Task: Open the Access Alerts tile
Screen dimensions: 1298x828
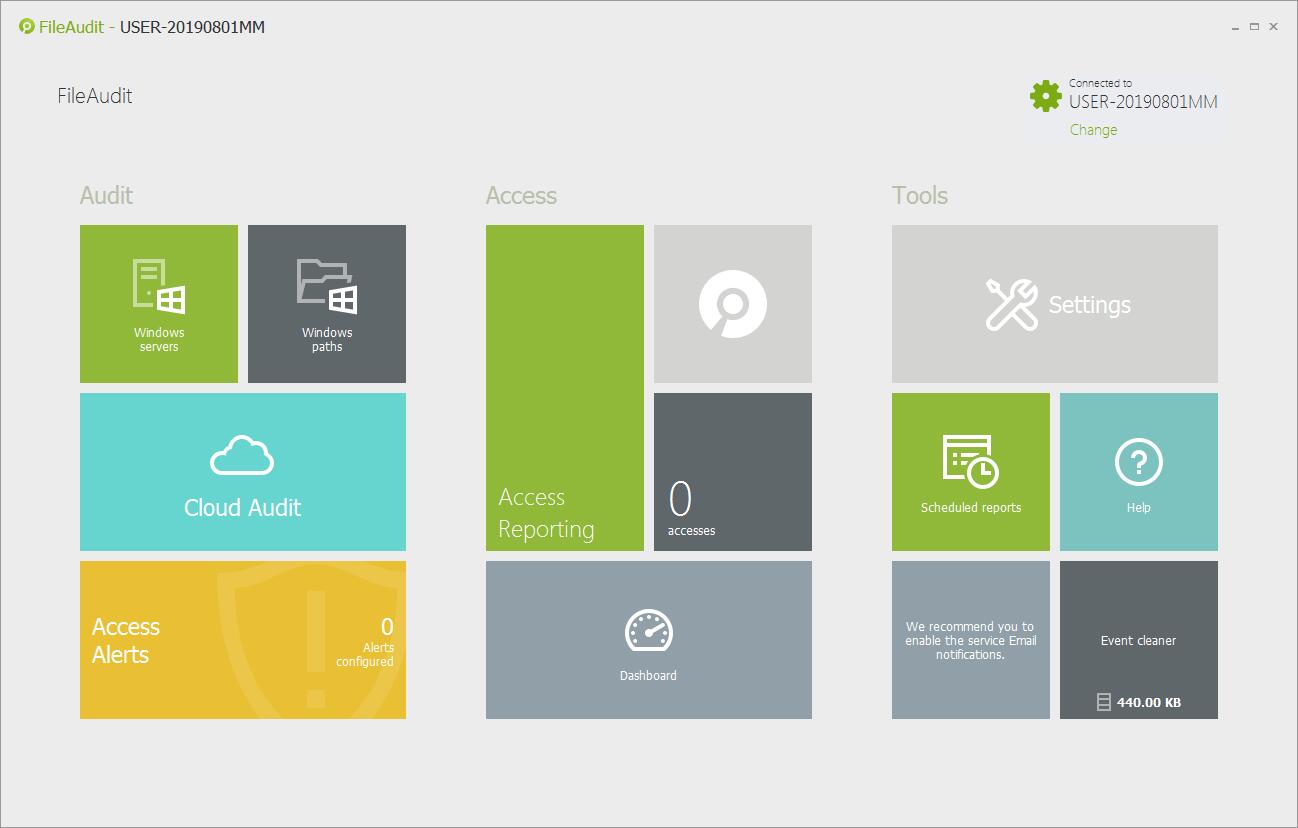Action: (243, 640)
